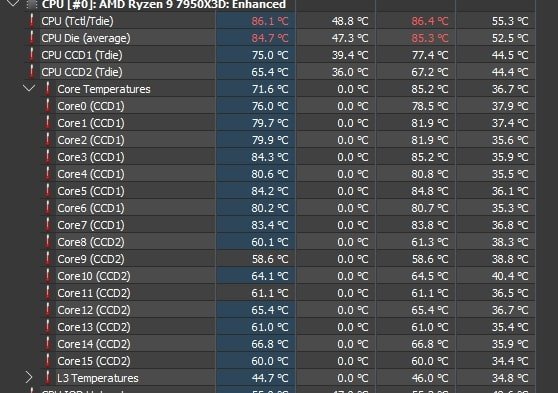Image resolution: width=558 pixels, height=393 pixels.
Task: Select the Core5 (CCD1) label
Action: (91, 191)
